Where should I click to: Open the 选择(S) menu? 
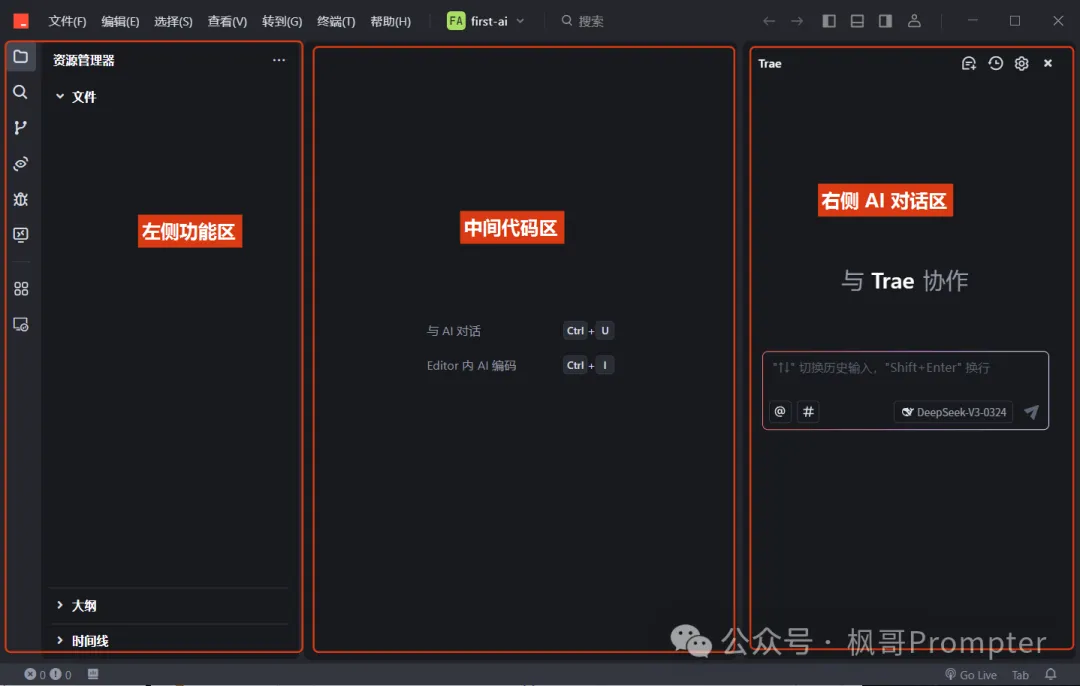click(x=174, y=21)
